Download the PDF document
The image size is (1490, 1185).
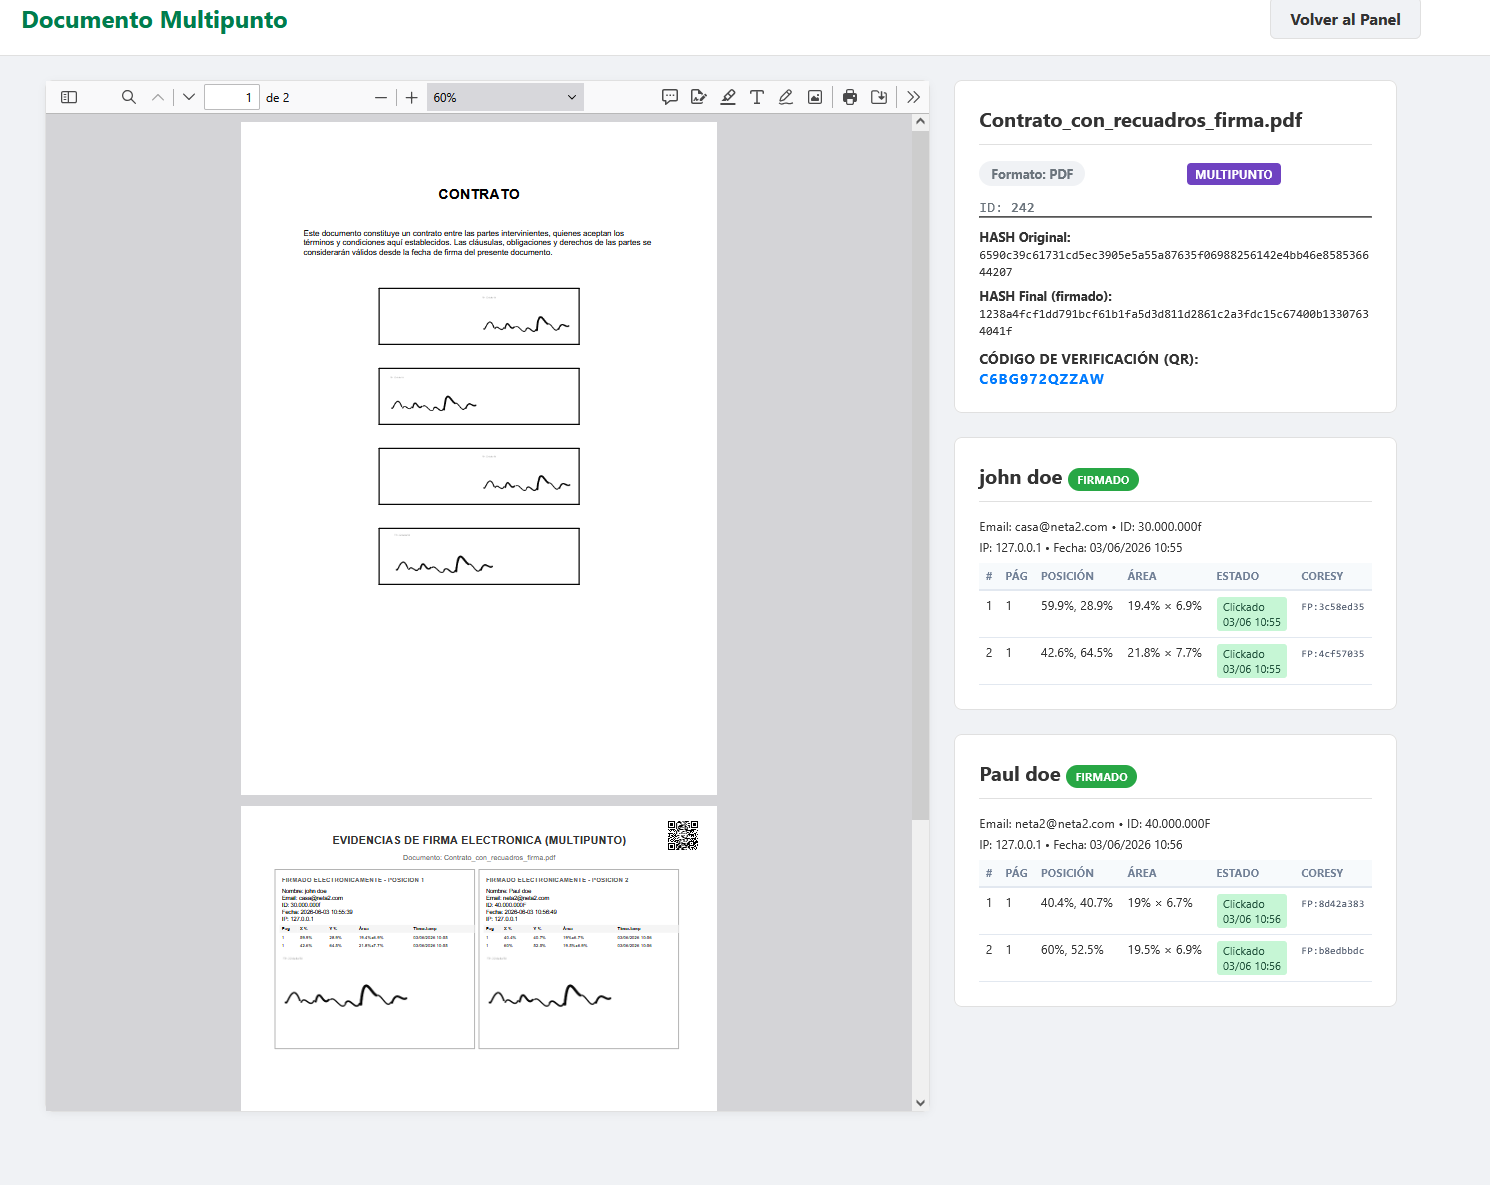879,97
